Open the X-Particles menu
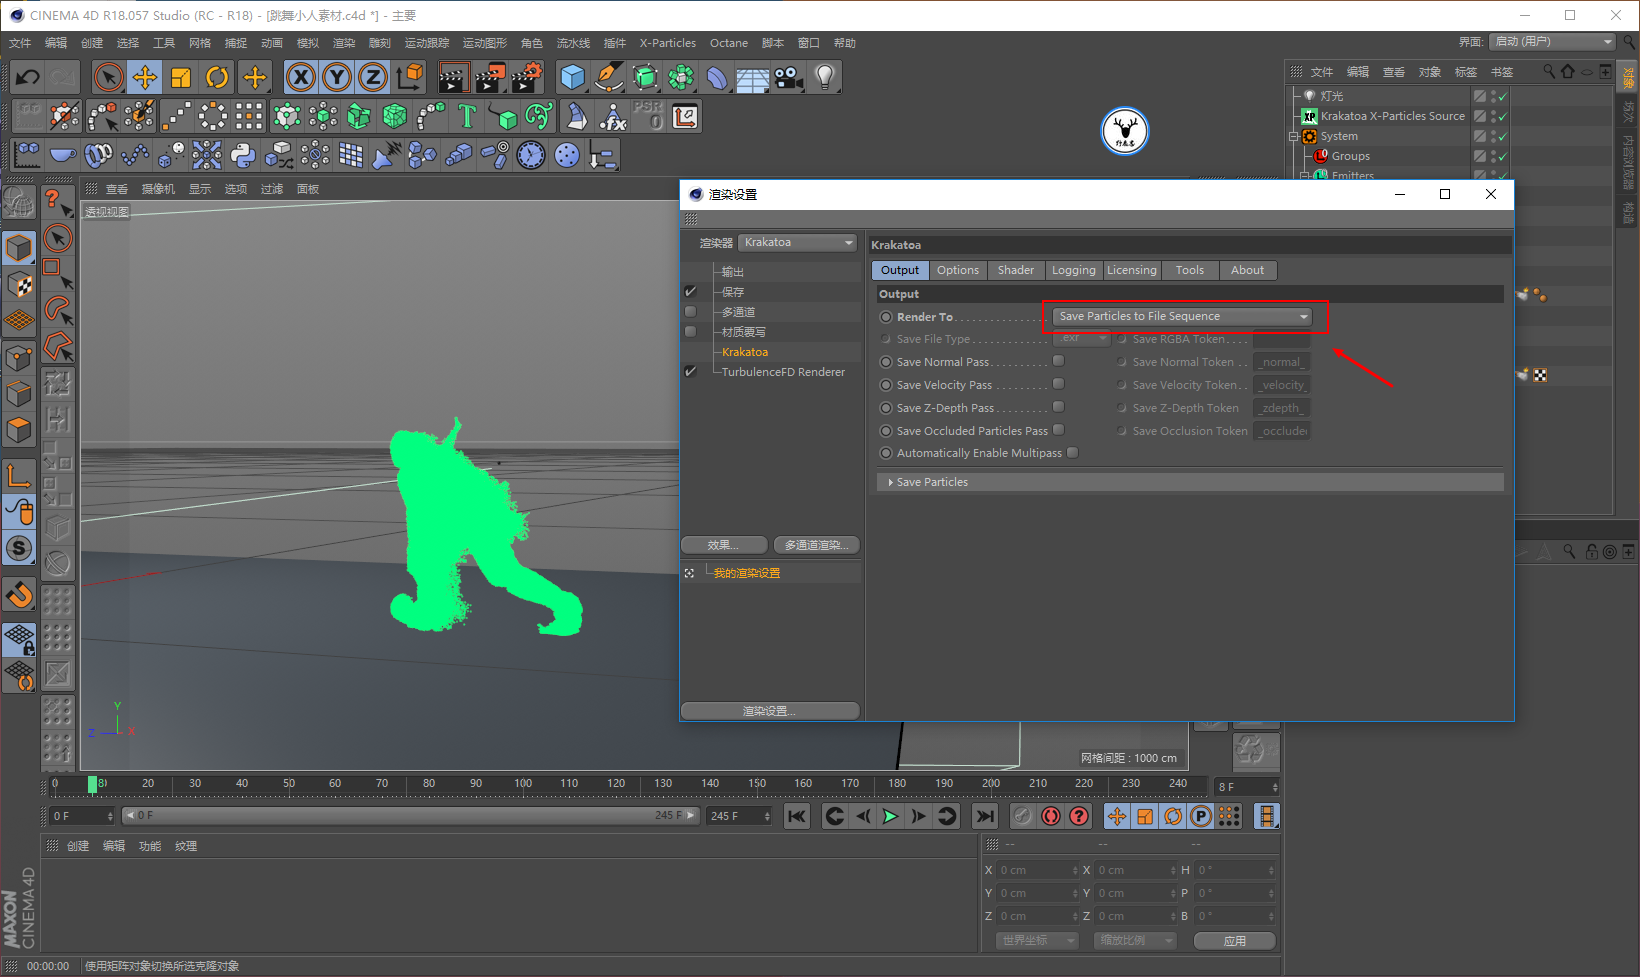The height and width of the screenshot is (977, 1640). tap(668, 43)
